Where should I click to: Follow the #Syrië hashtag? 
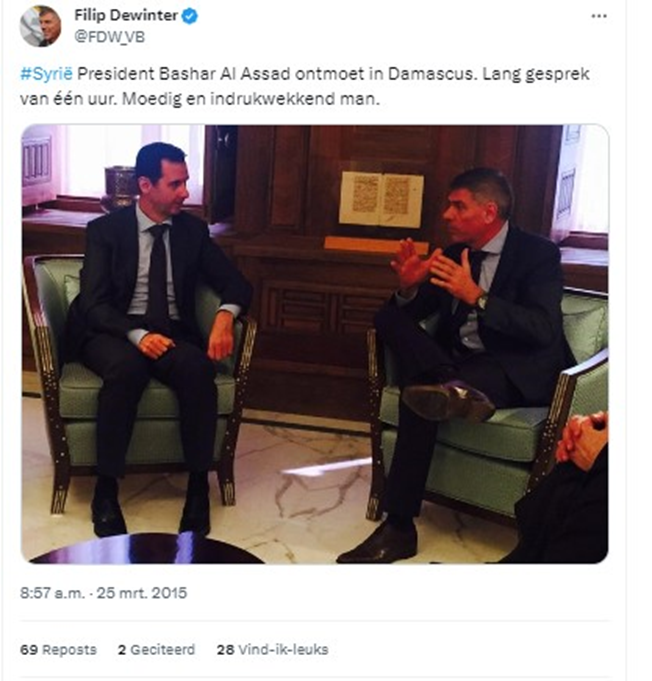tap(46, 74)
